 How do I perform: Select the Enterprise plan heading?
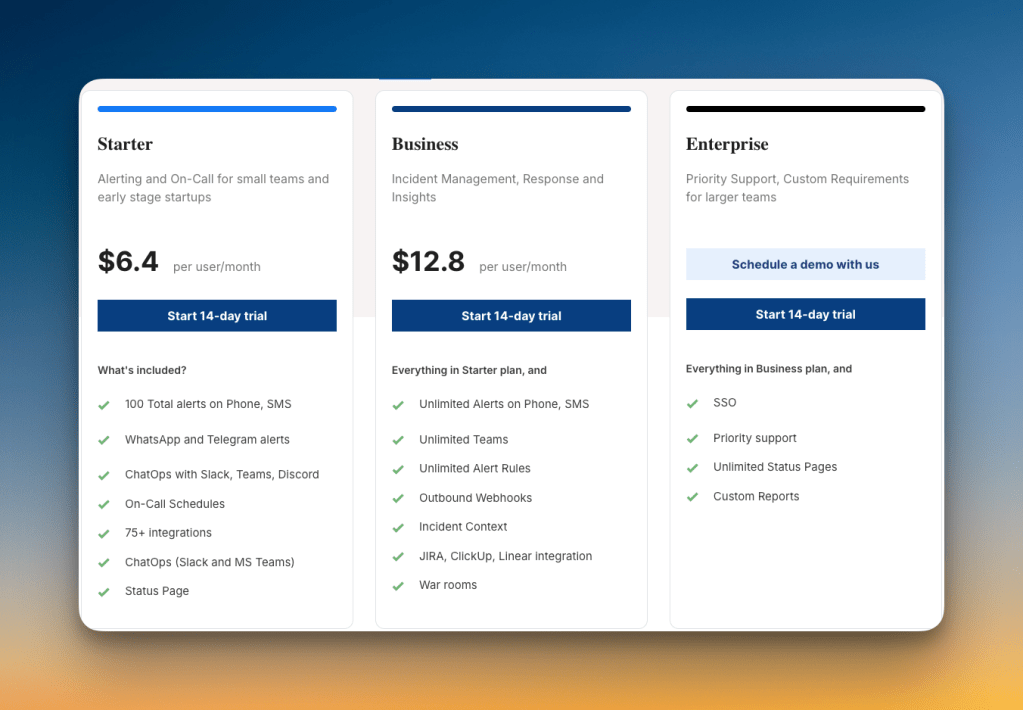(x=727, y=144)
